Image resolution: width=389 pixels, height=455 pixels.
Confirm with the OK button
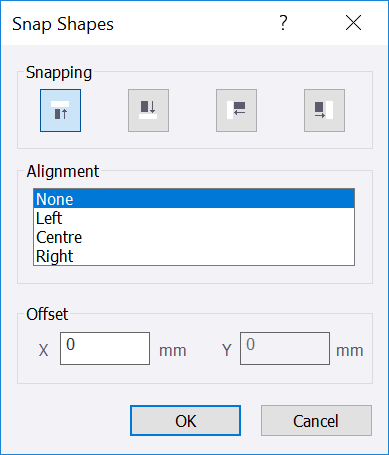(185, 421)
